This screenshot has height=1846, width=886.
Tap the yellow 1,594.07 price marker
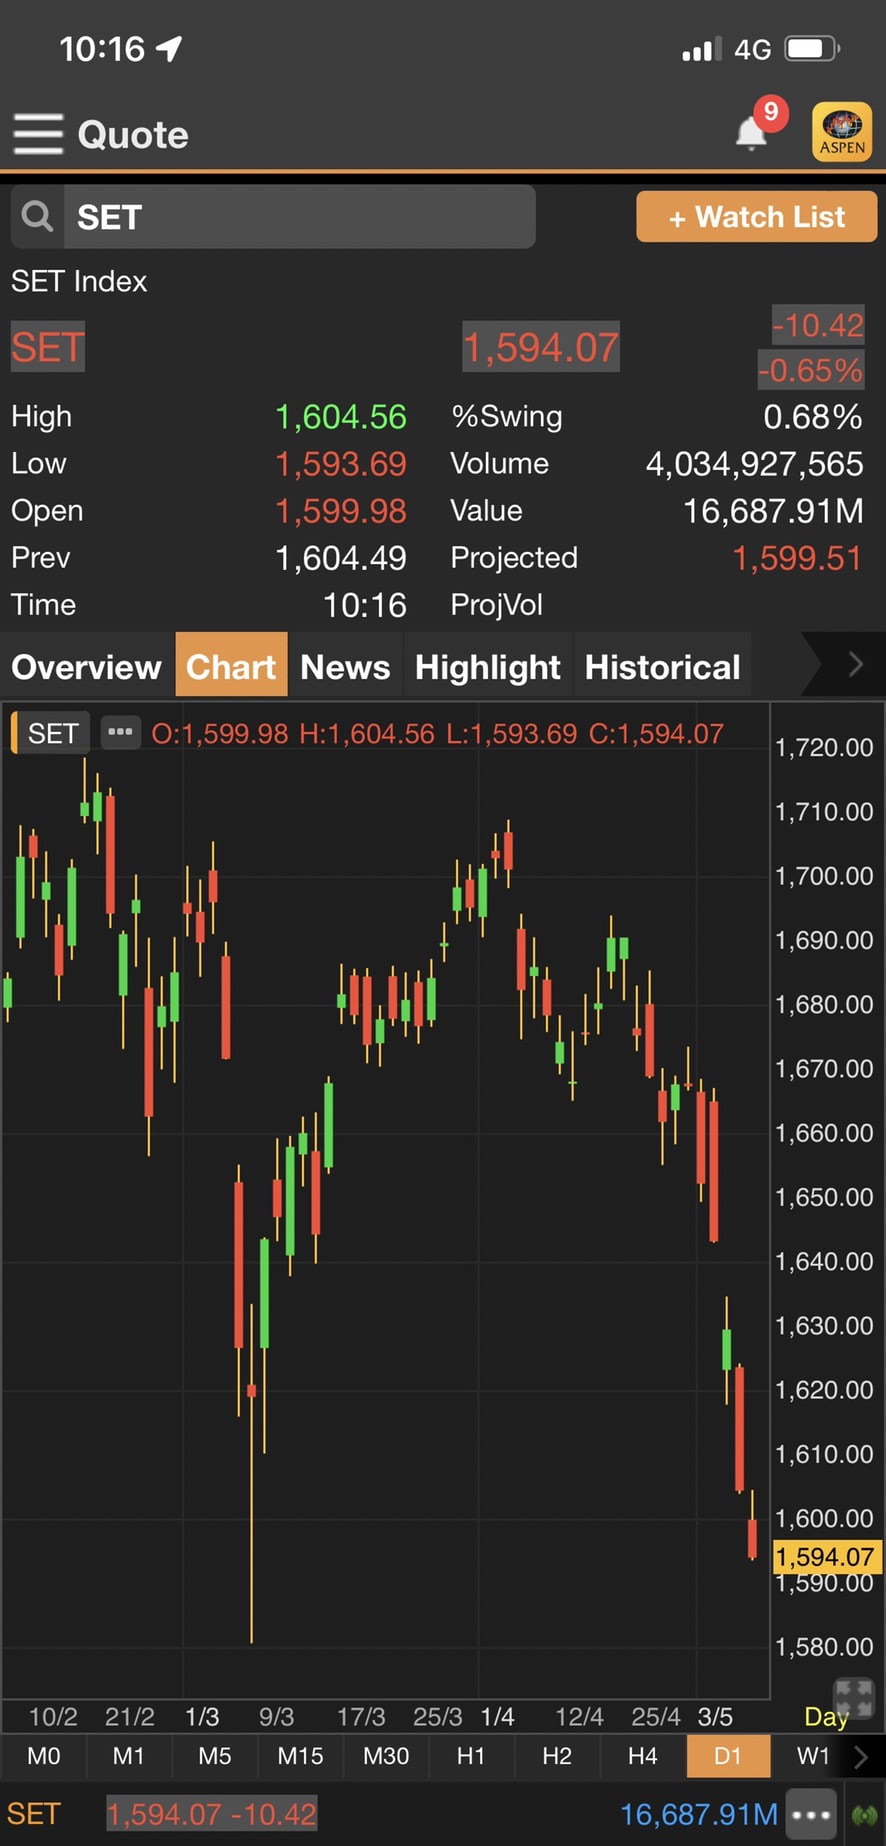click(x=825, y=1557)
